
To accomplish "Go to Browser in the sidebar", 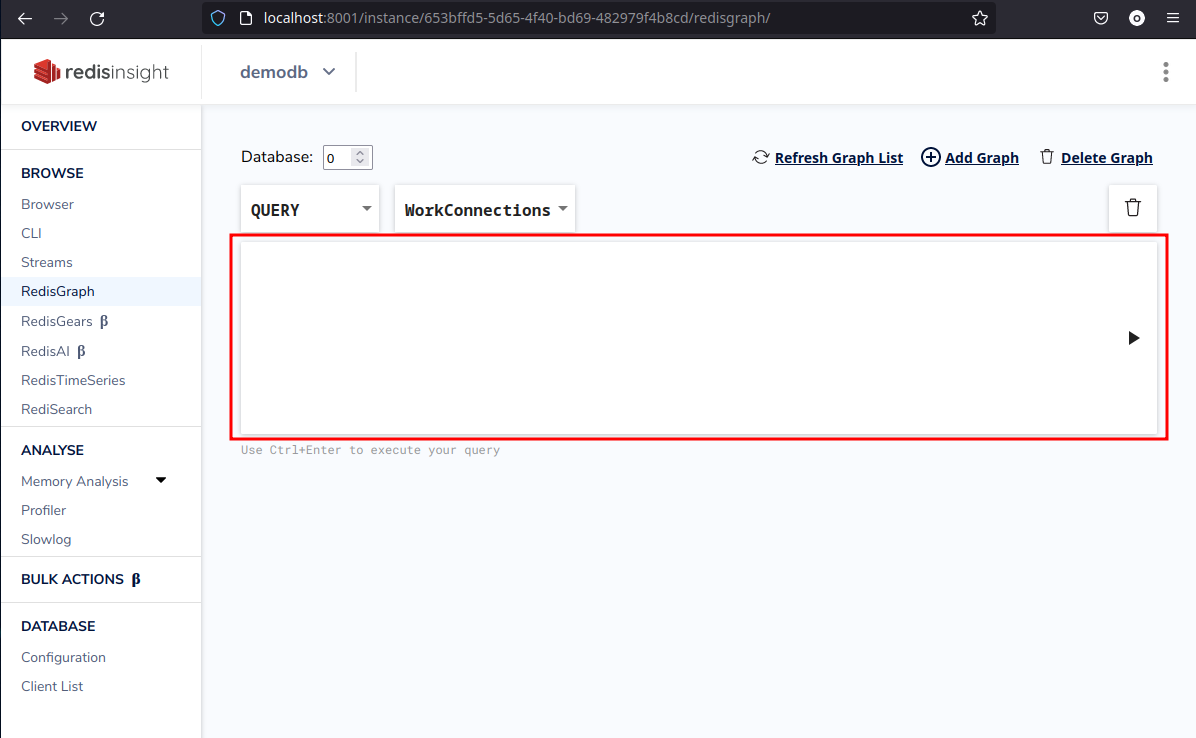I will [47, 204].
